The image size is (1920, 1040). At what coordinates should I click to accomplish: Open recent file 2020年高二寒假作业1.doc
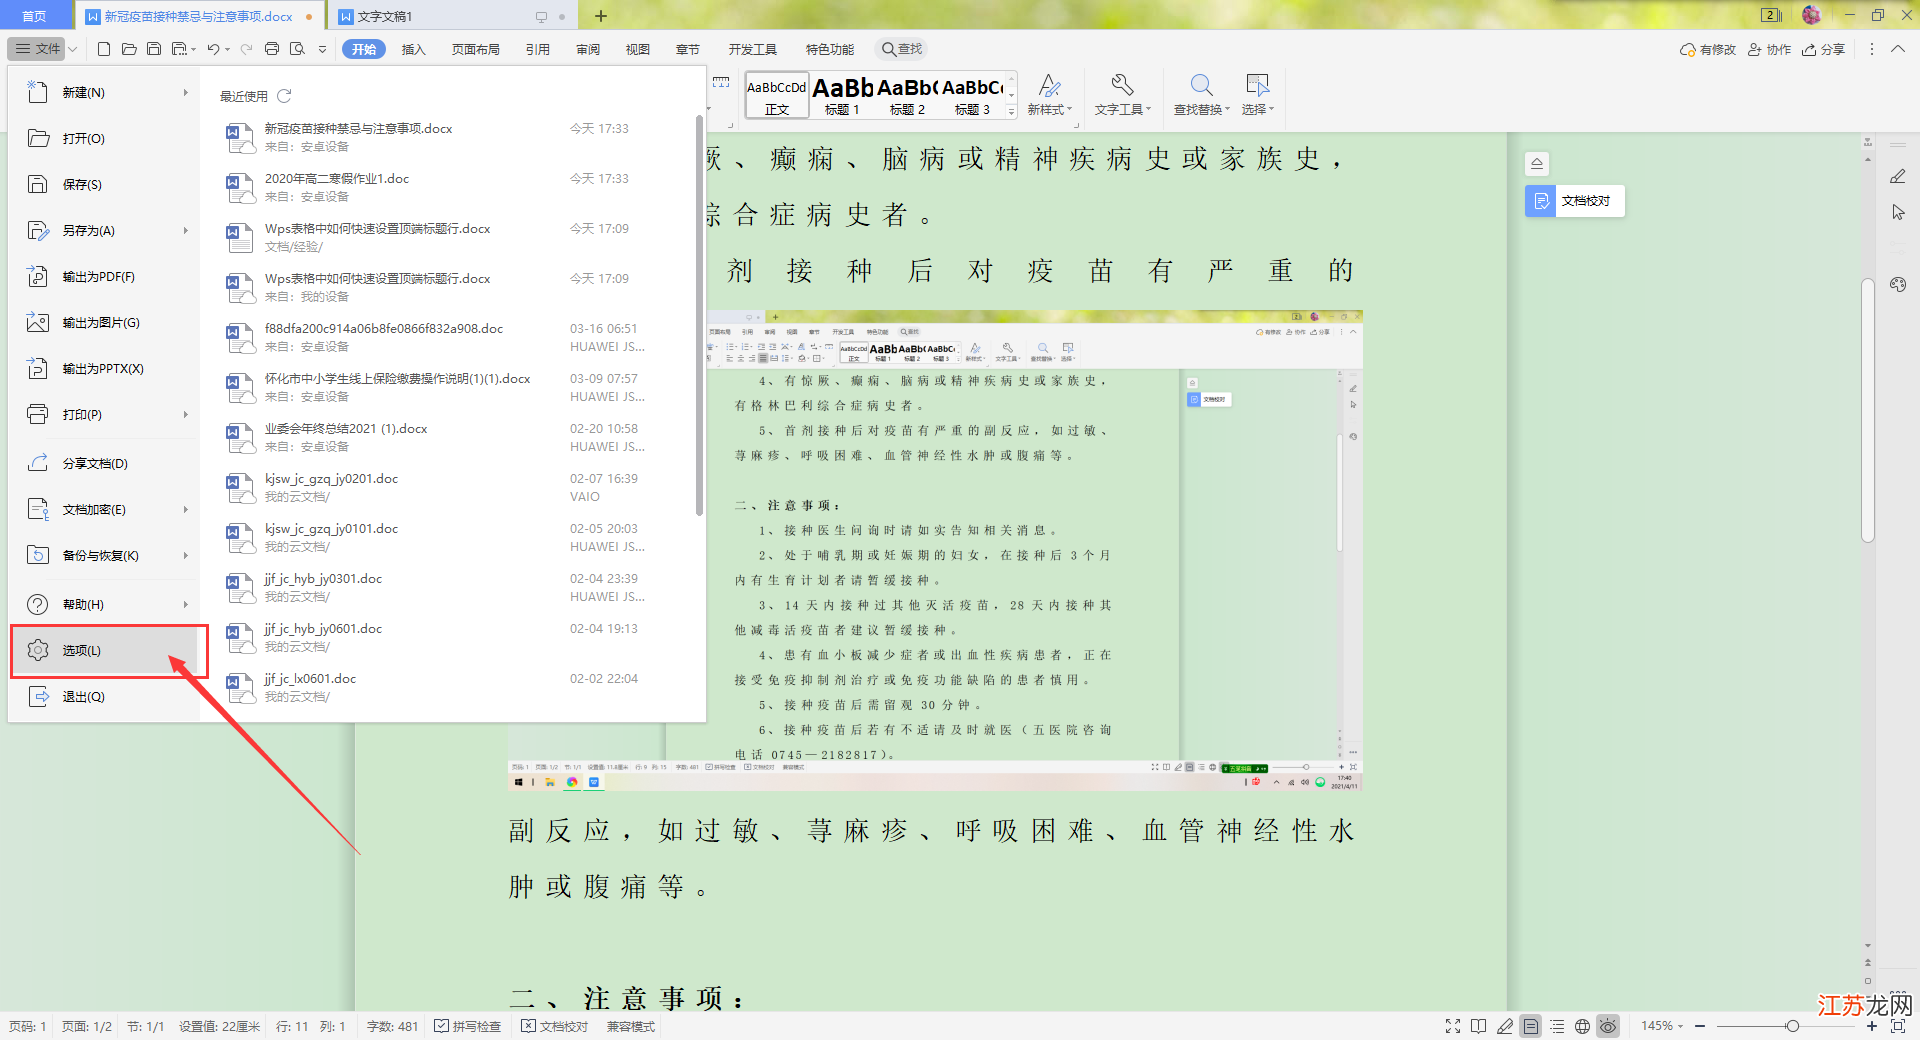point(450,187)
